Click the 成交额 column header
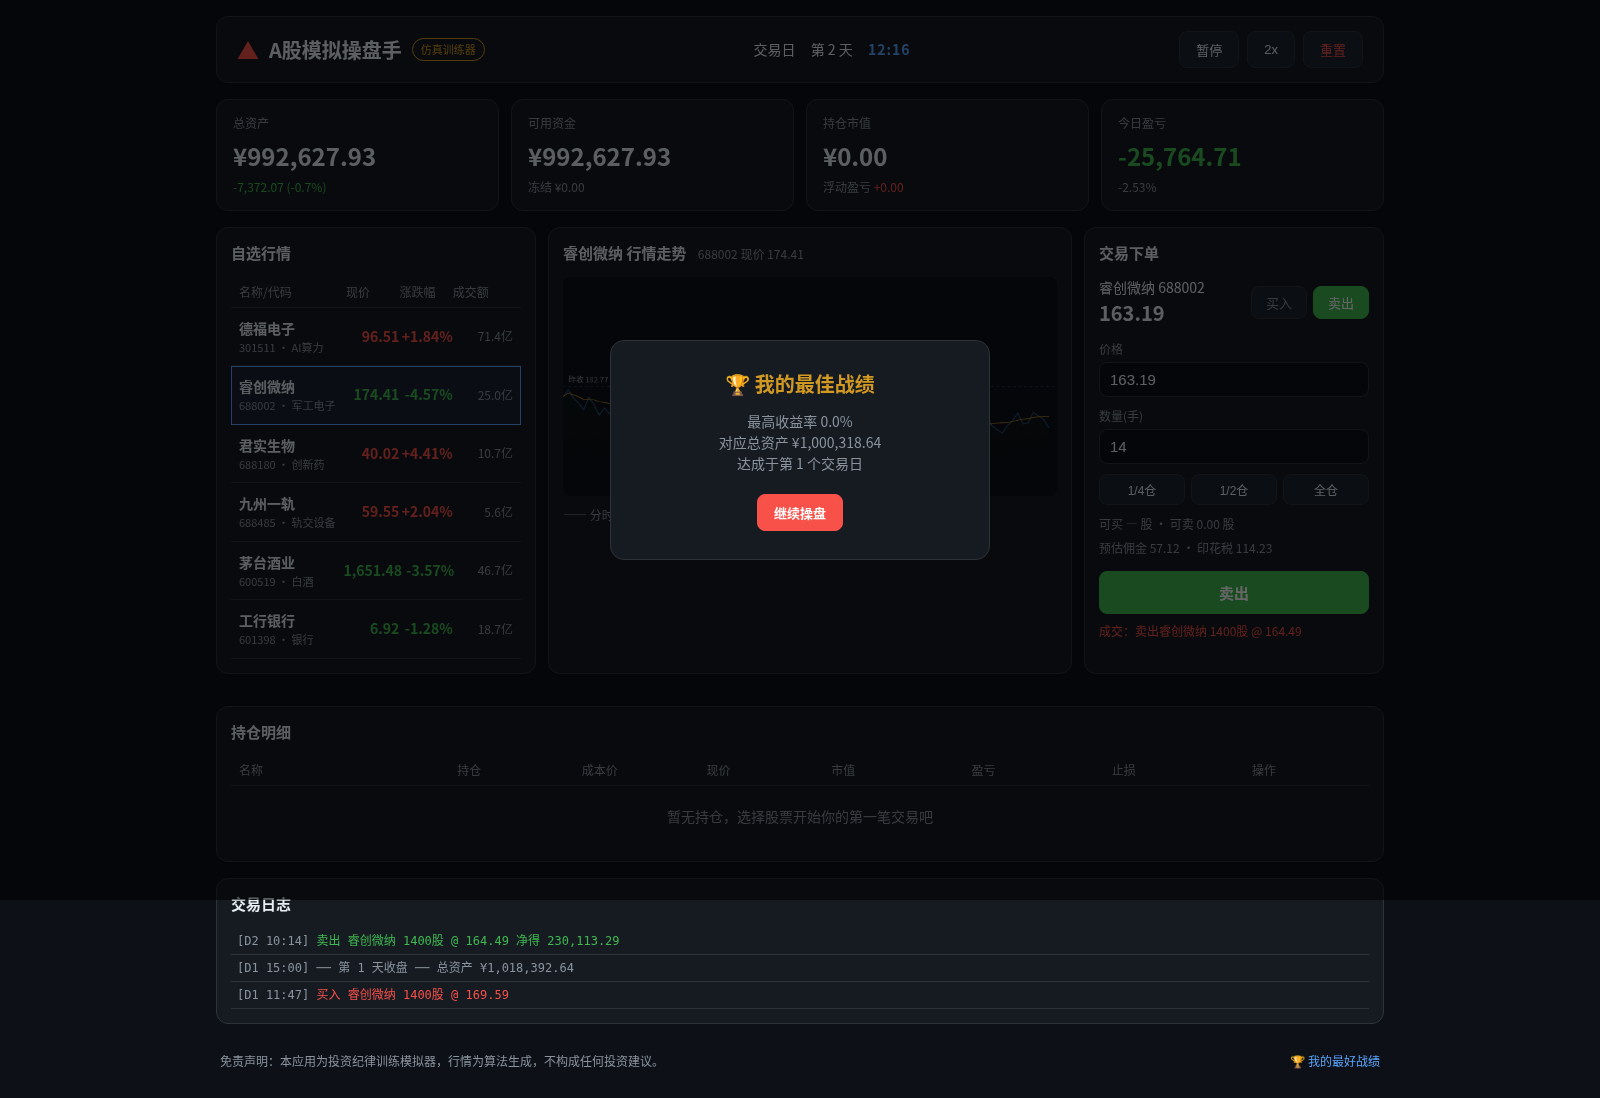This screenshot has width=1600, height=1098. pyautogui.click(x=470, y=292)
